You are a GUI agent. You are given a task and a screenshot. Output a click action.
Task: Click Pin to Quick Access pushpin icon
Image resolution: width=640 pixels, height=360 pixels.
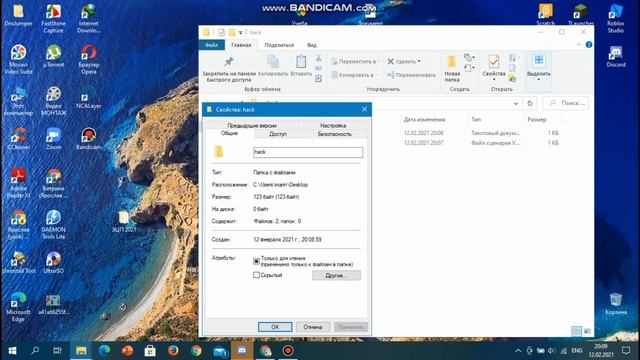coord(229,61)
